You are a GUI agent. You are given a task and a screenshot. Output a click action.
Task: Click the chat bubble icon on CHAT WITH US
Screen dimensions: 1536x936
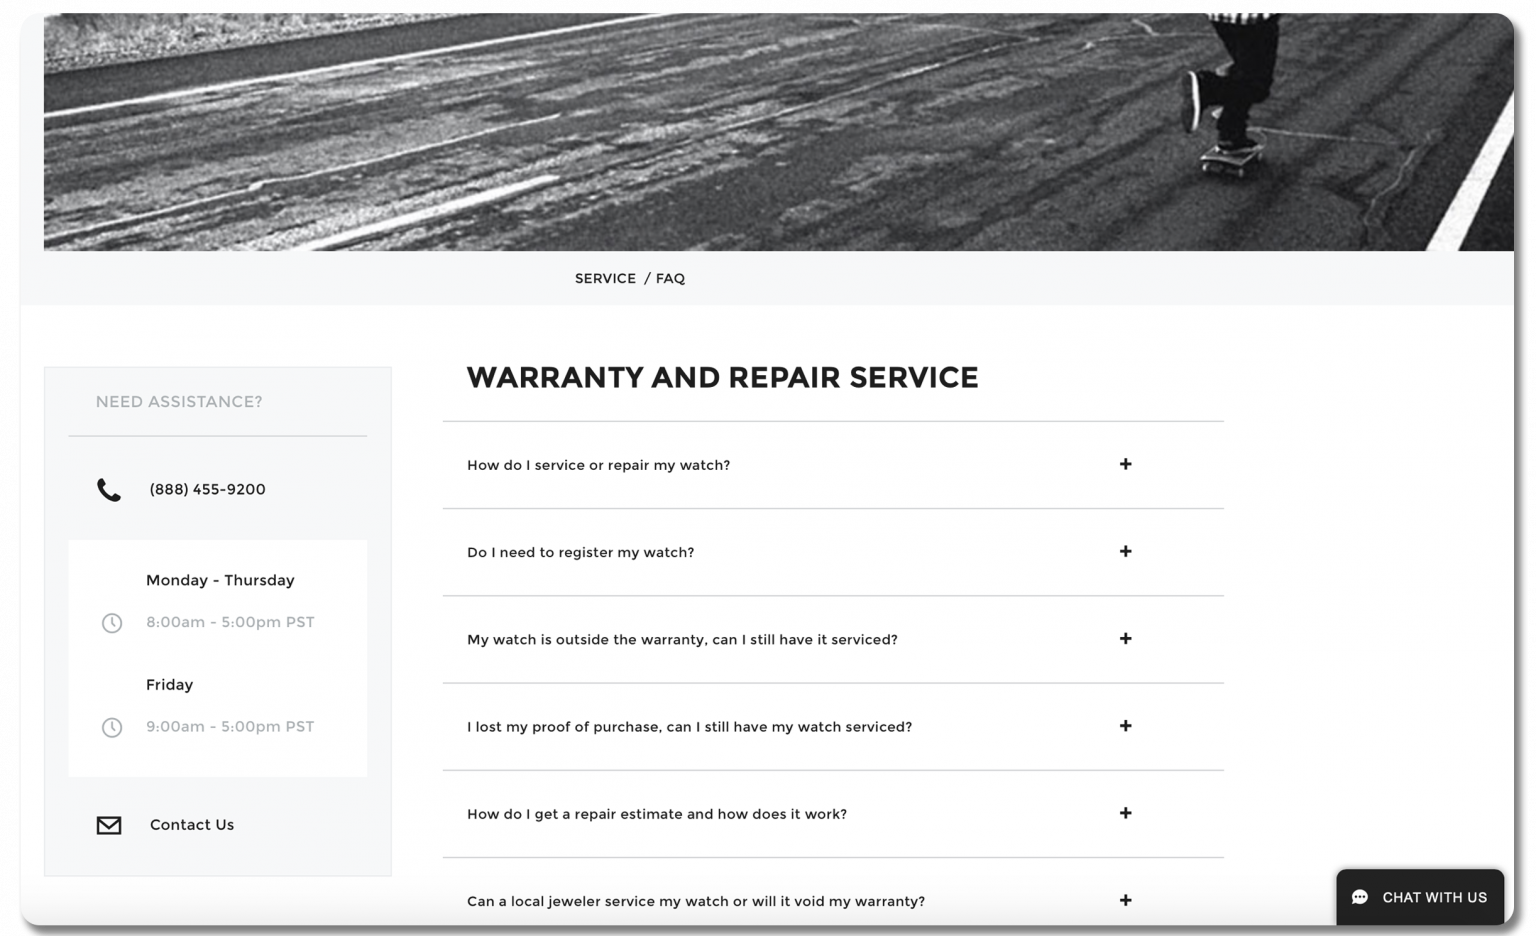tap(1361, 897)
